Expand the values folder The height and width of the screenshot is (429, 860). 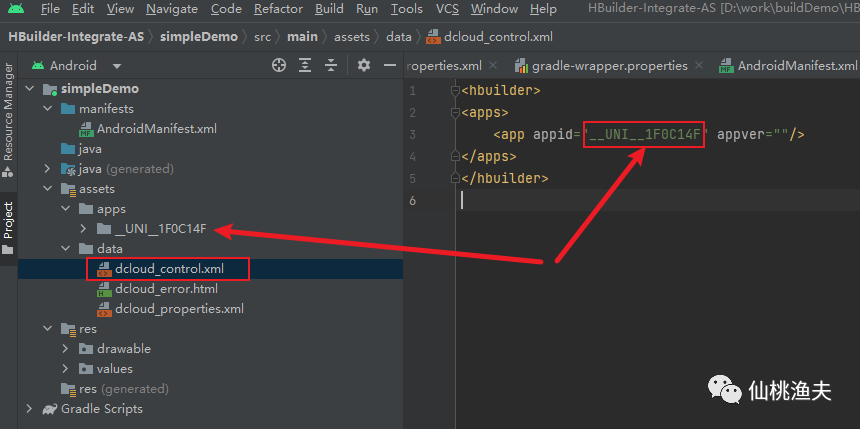(65, 369)
